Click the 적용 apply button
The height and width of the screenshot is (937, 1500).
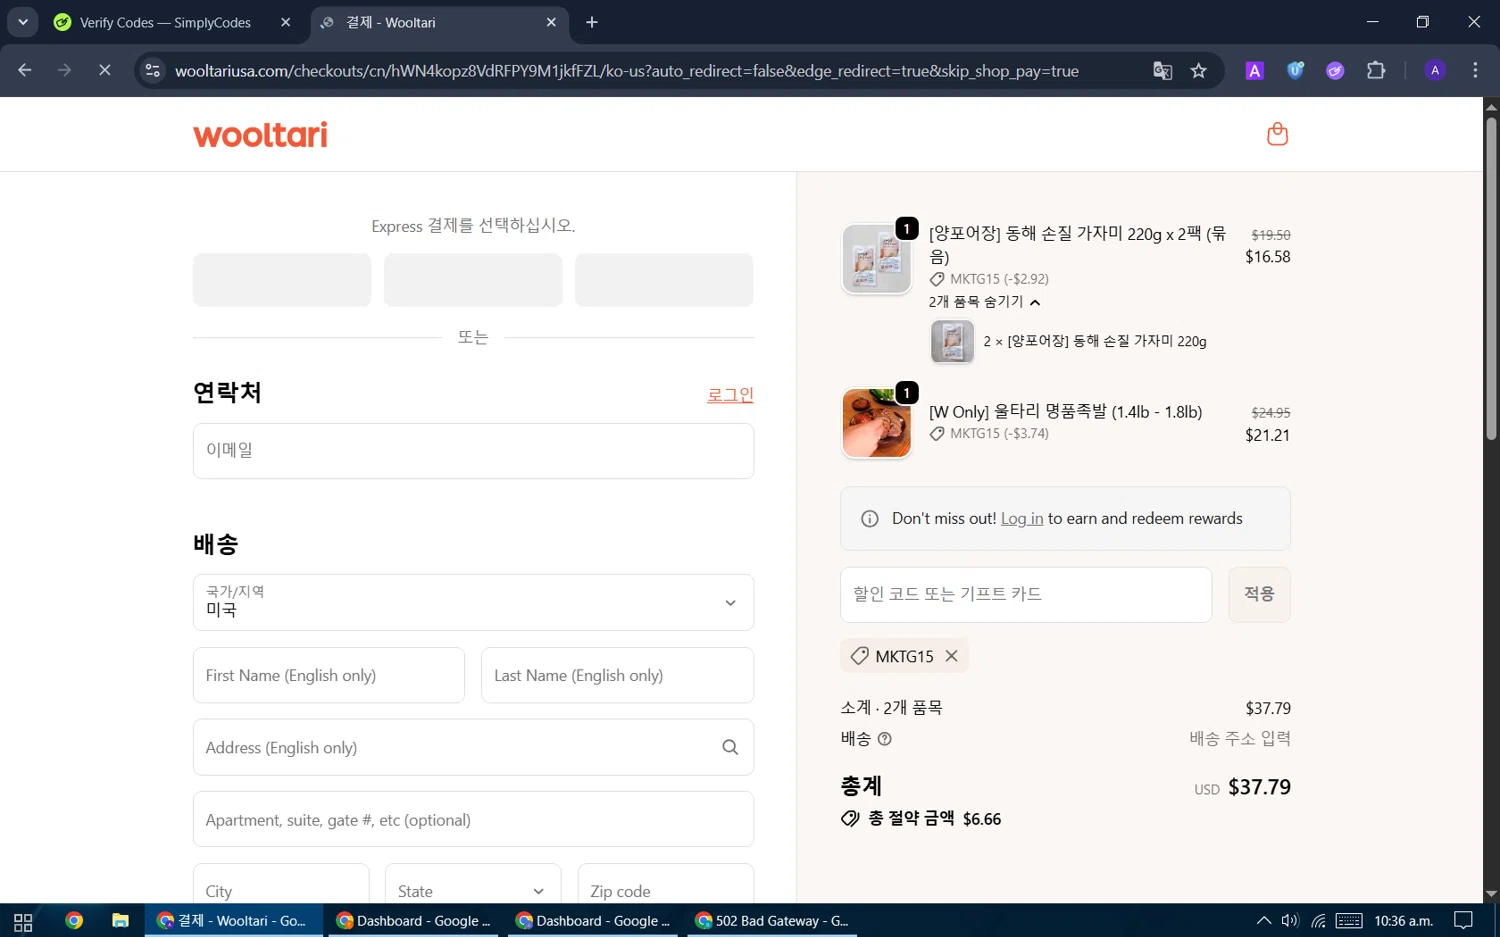point(1259,594)
